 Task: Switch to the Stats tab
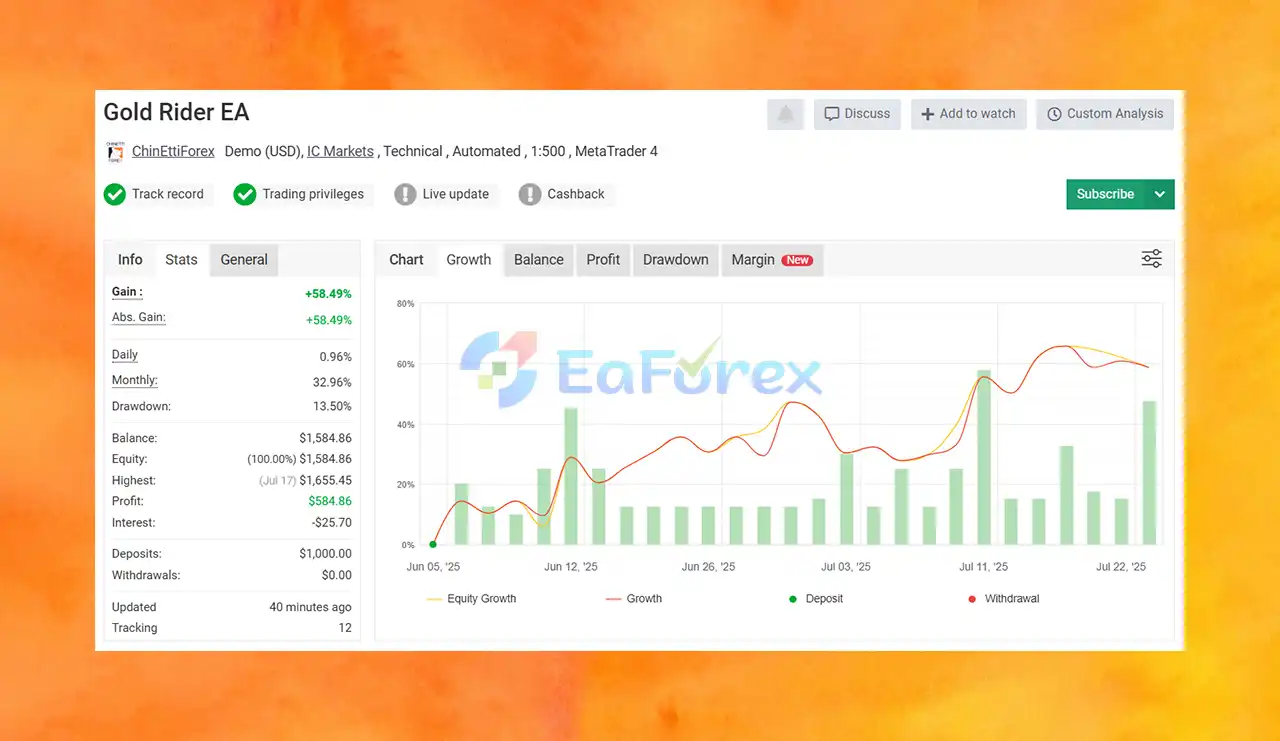point(181,259)
